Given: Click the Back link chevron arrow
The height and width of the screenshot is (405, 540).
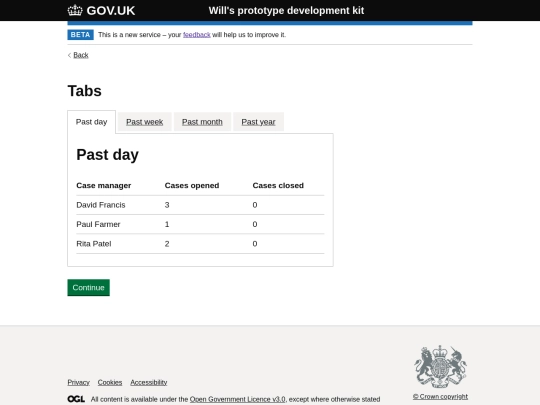Looking at the screenshot, I should pos(70,55).
